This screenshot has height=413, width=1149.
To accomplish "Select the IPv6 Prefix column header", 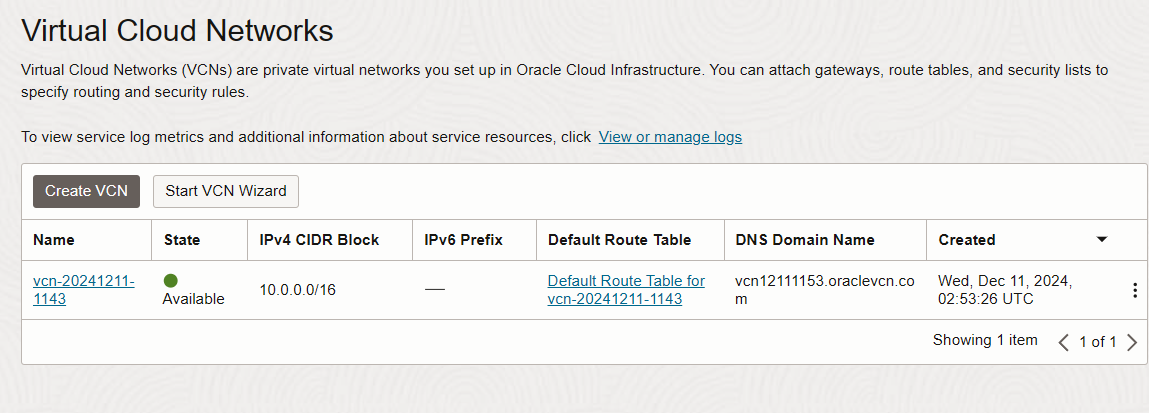I will pos(463,240).
